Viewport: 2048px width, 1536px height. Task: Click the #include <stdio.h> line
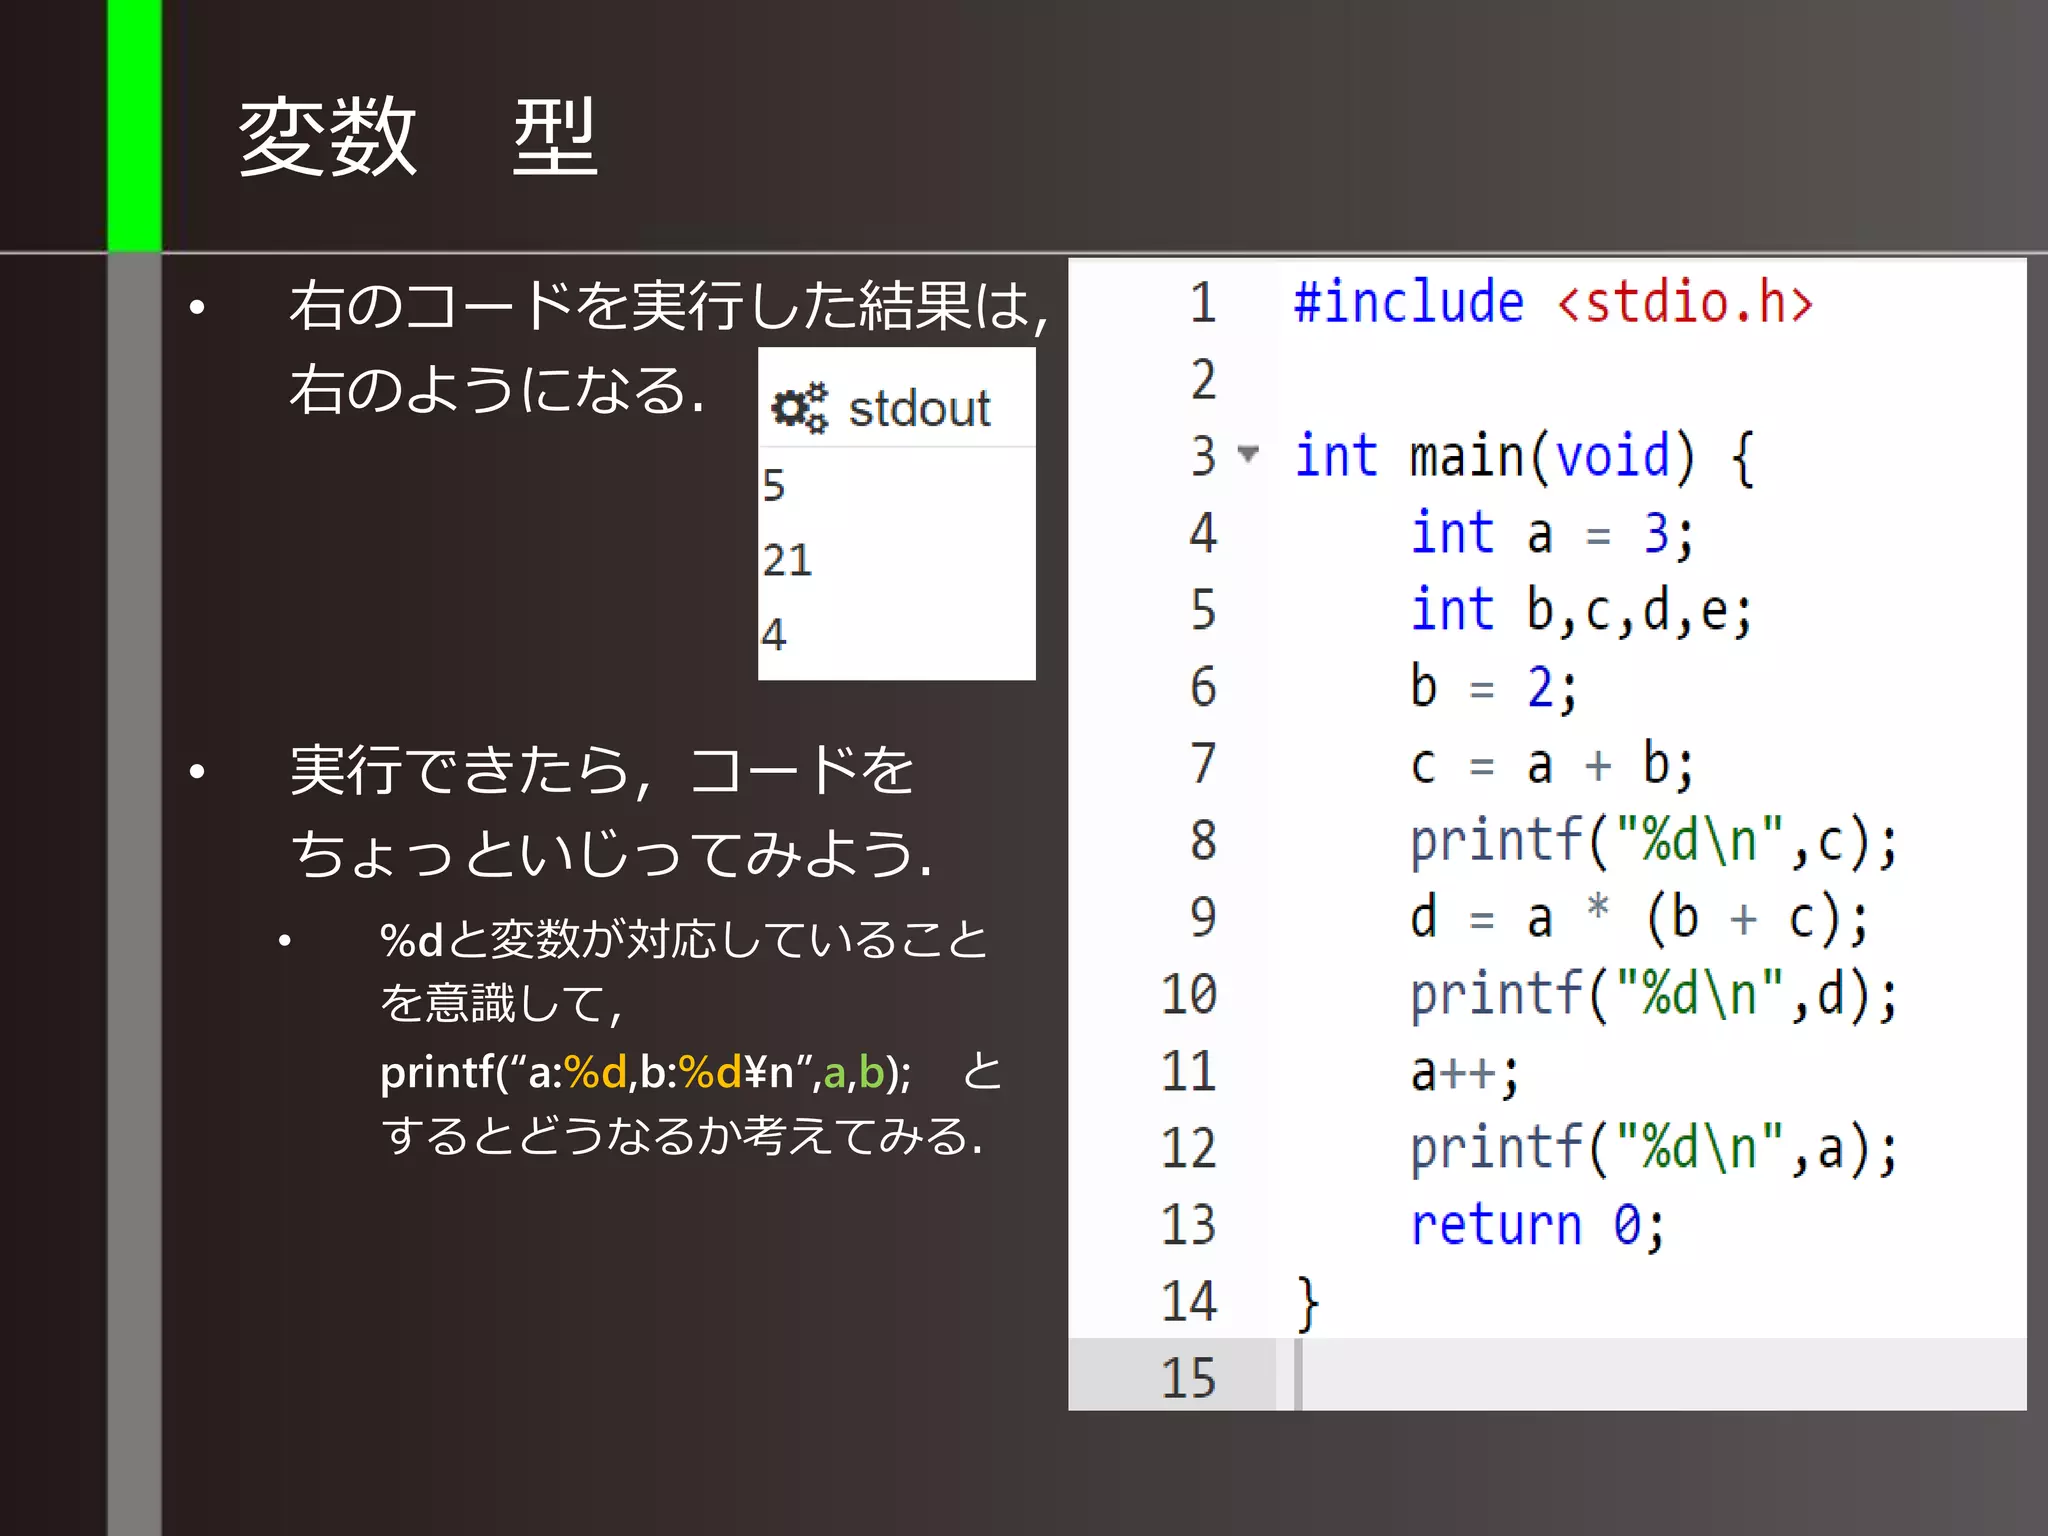pos(1553,302)
